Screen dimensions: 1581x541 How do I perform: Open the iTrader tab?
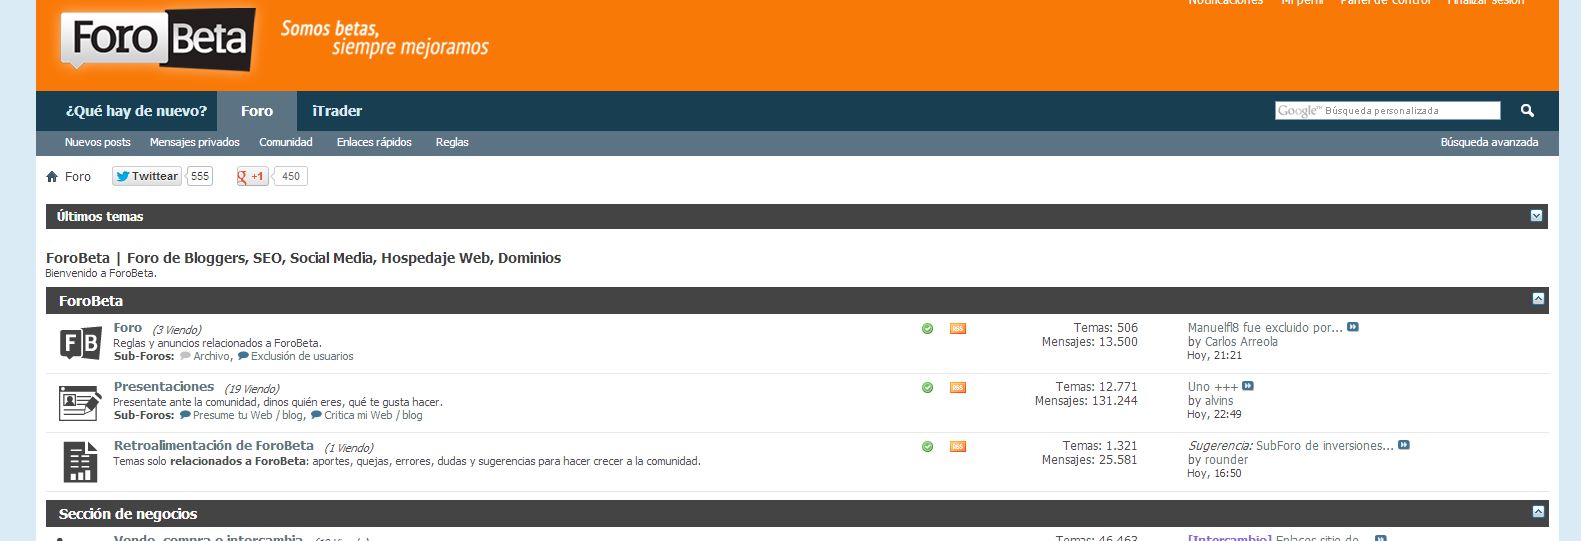337,111
